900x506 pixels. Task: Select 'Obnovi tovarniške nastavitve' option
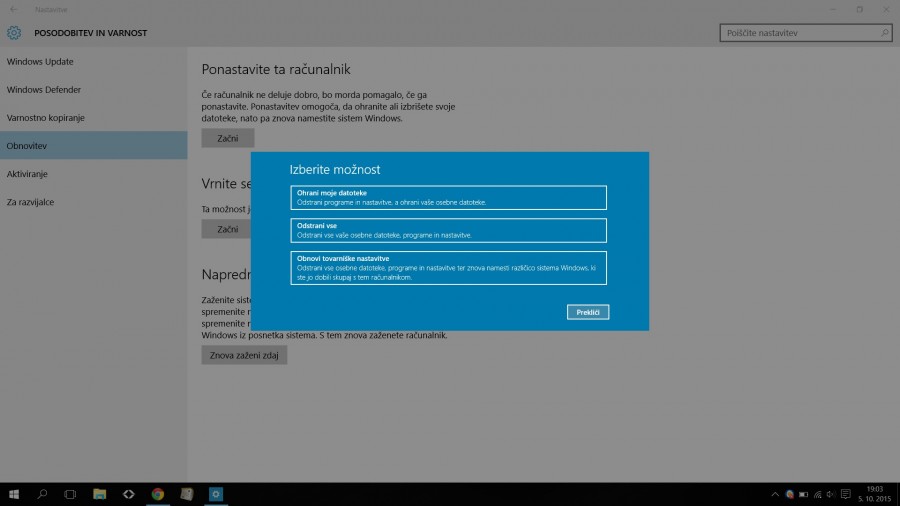point(448,268)
